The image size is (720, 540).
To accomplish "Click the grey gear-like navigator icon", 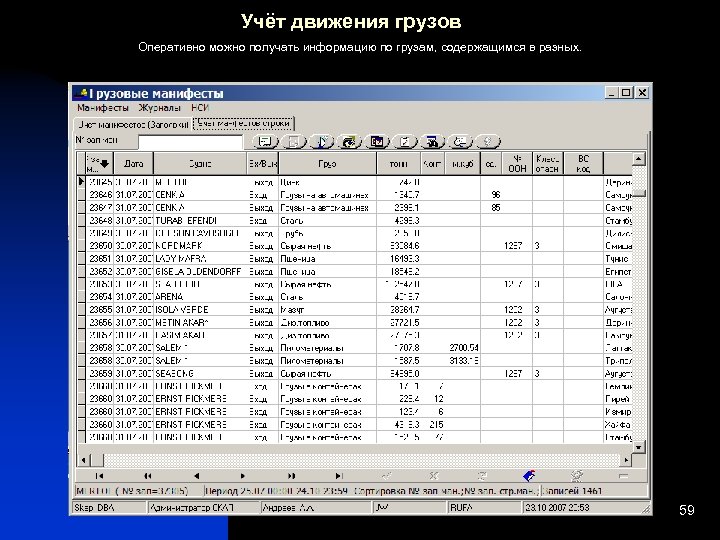I will point(577,476).
